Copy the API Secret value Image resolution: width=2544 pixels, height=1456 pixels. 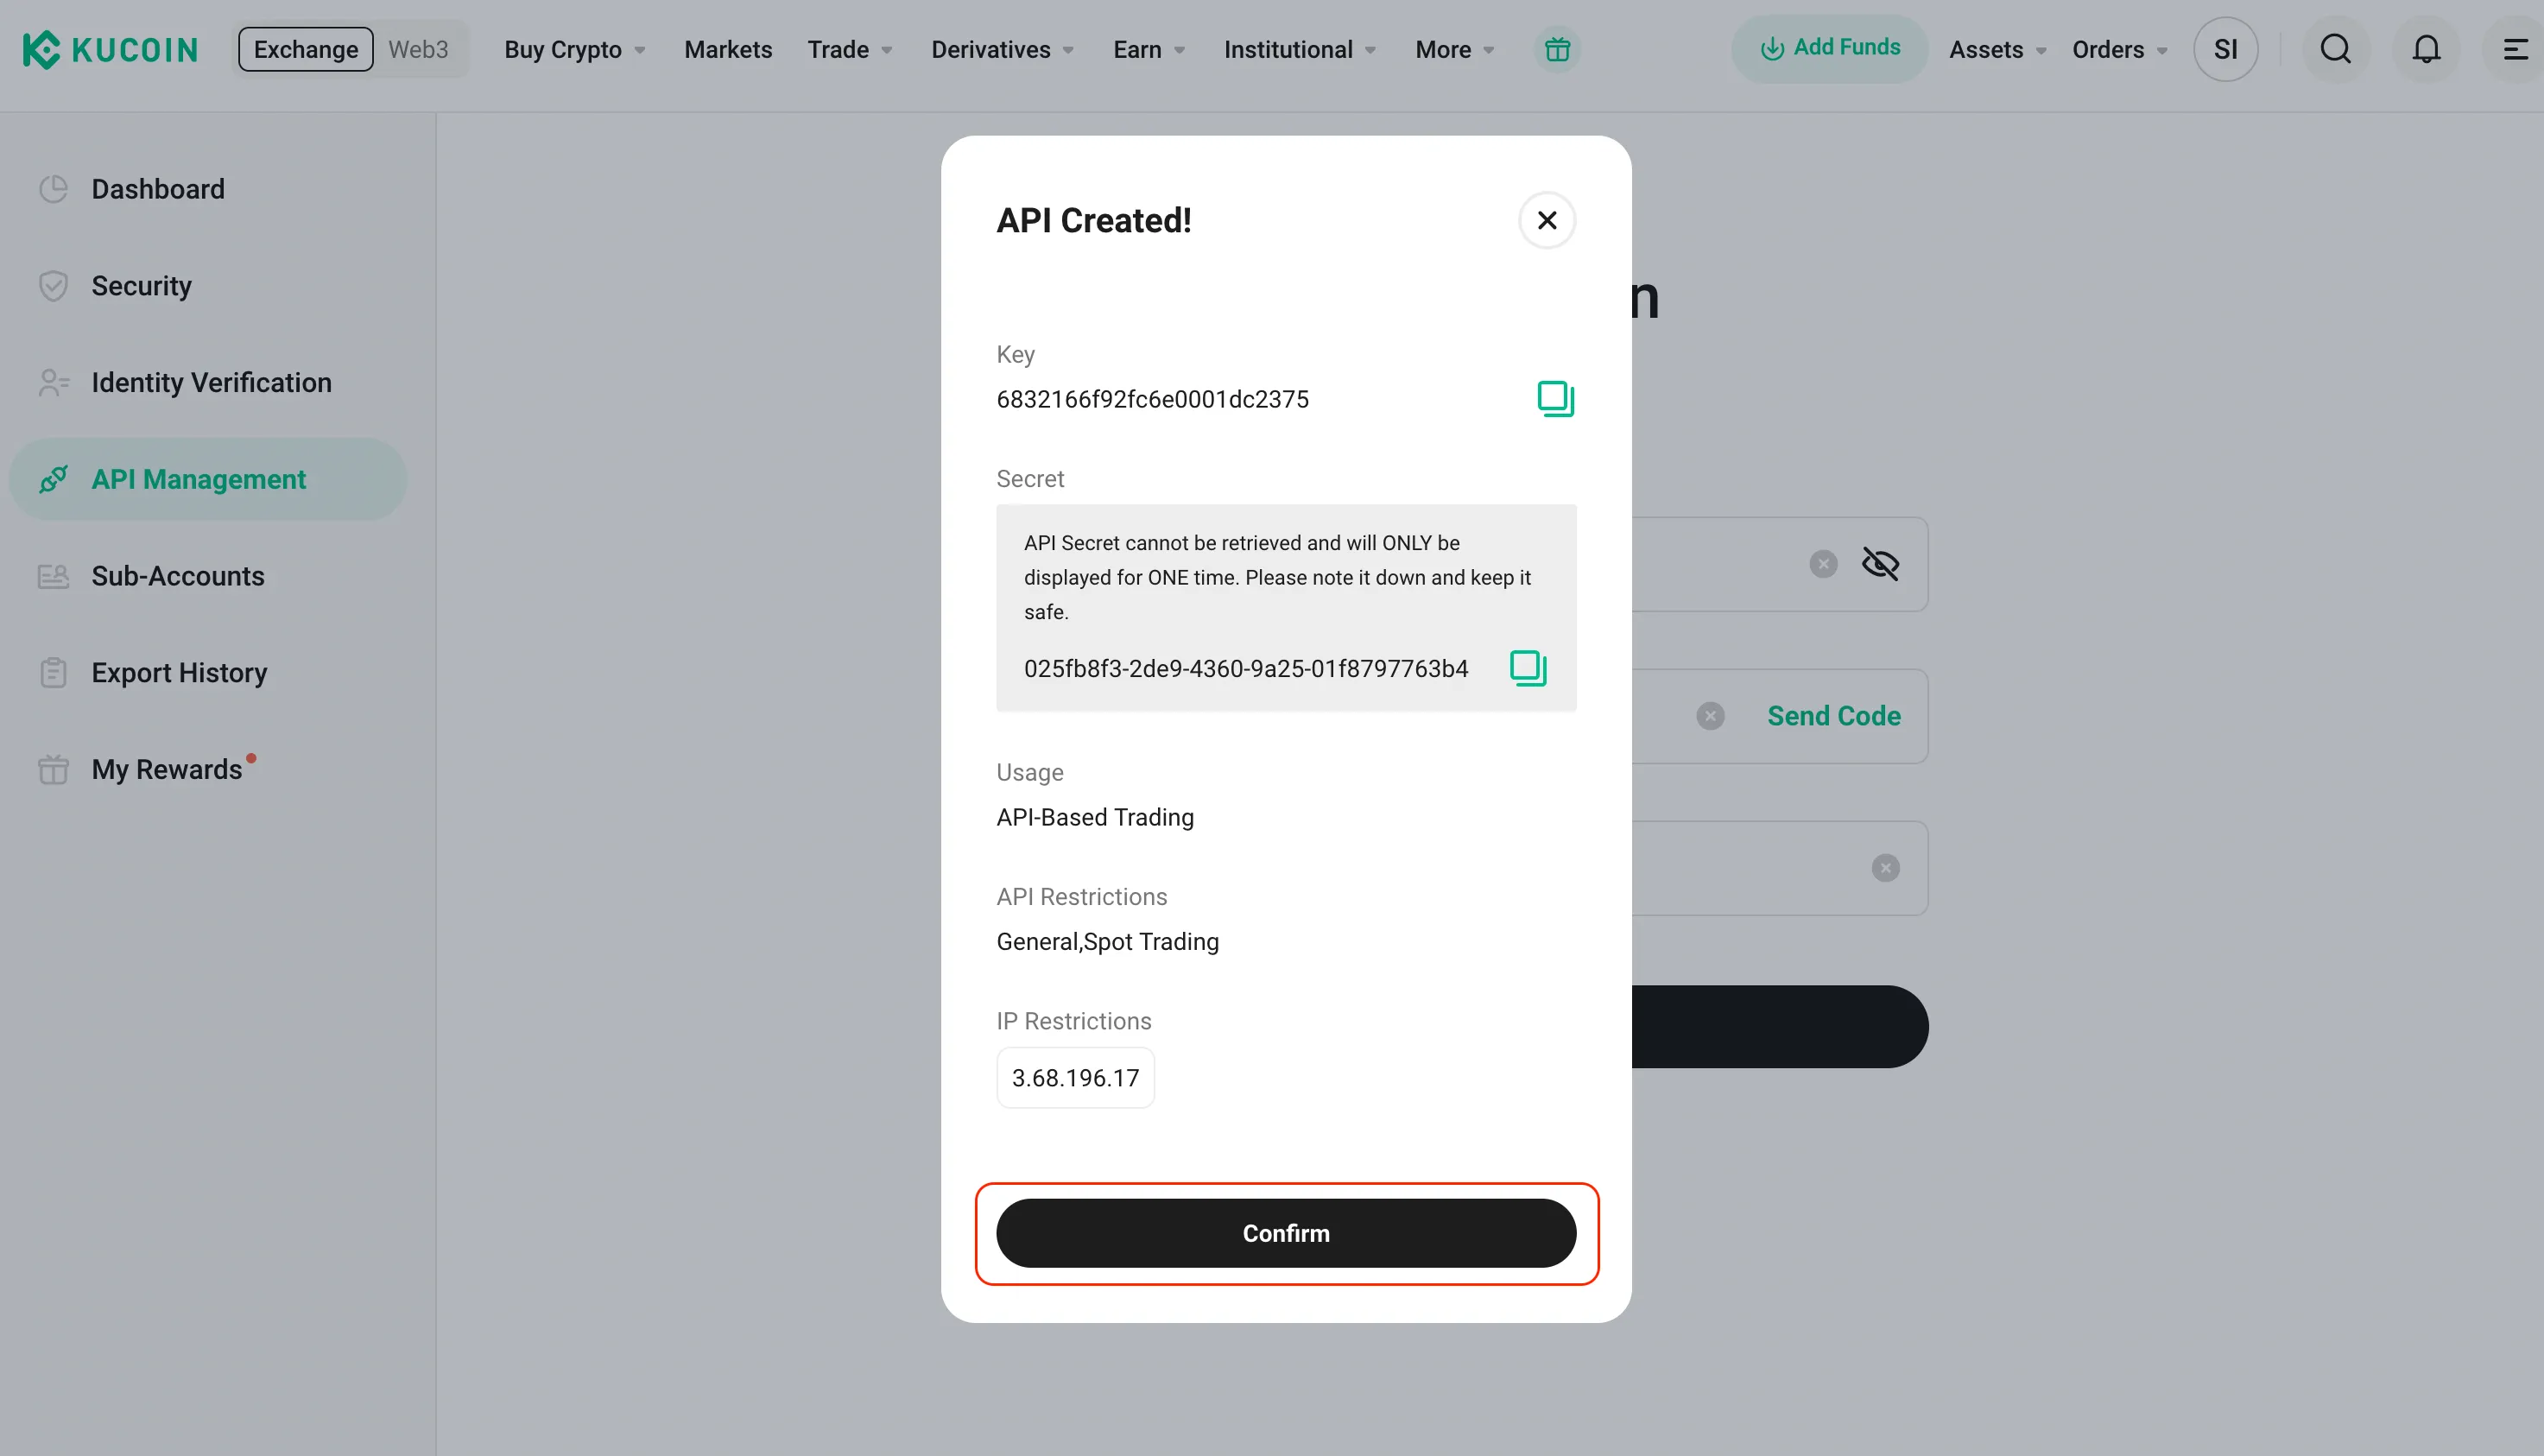tap(1528, 668)
